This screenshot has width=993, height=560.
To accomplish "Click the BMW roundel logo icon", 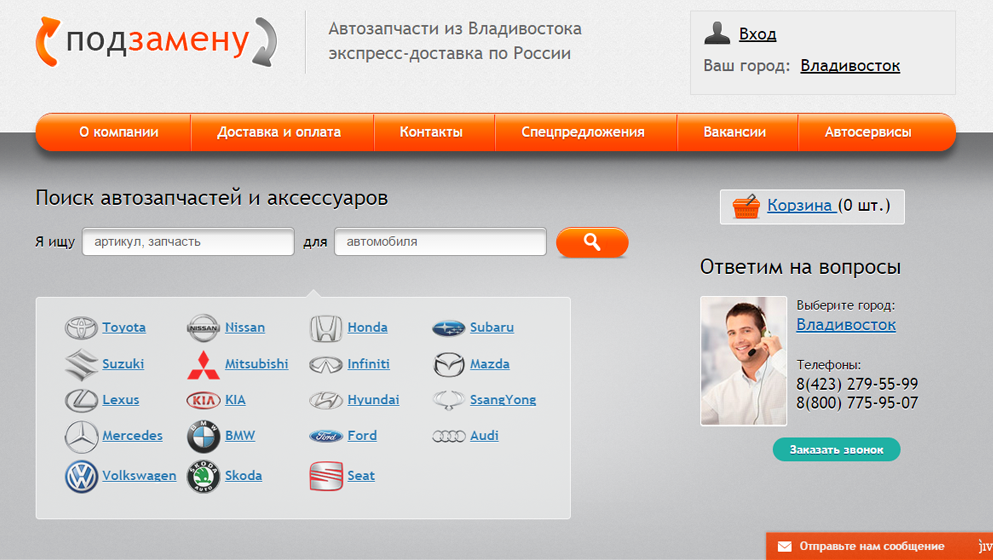I will click(203, 436).
